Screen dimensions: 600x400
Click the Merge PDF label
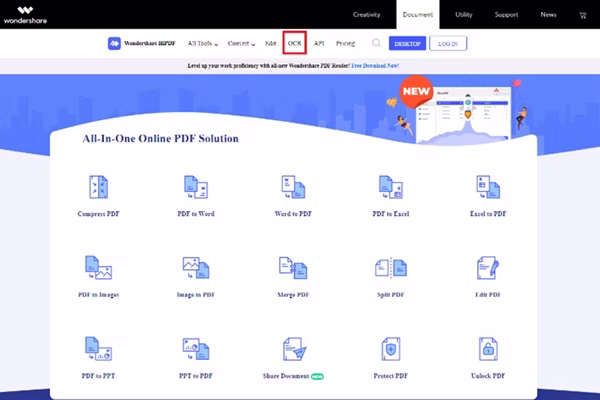tap(293, 294)
